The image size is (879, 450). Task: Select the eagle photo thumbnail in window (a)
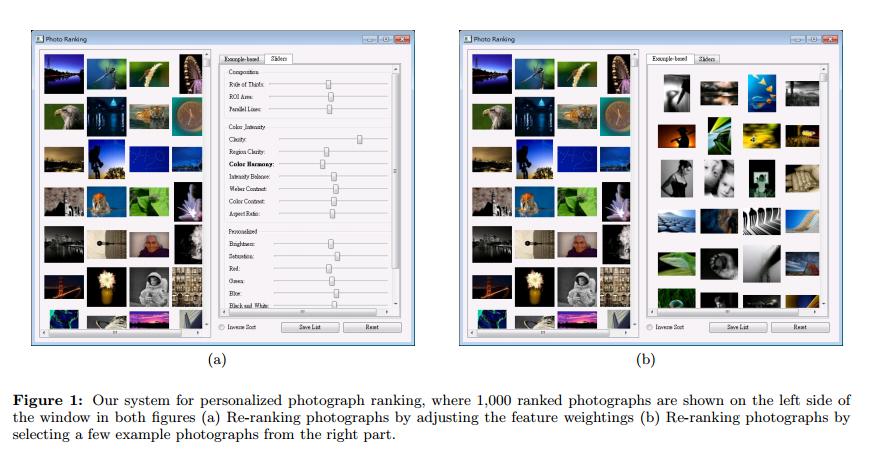[63, 116]
